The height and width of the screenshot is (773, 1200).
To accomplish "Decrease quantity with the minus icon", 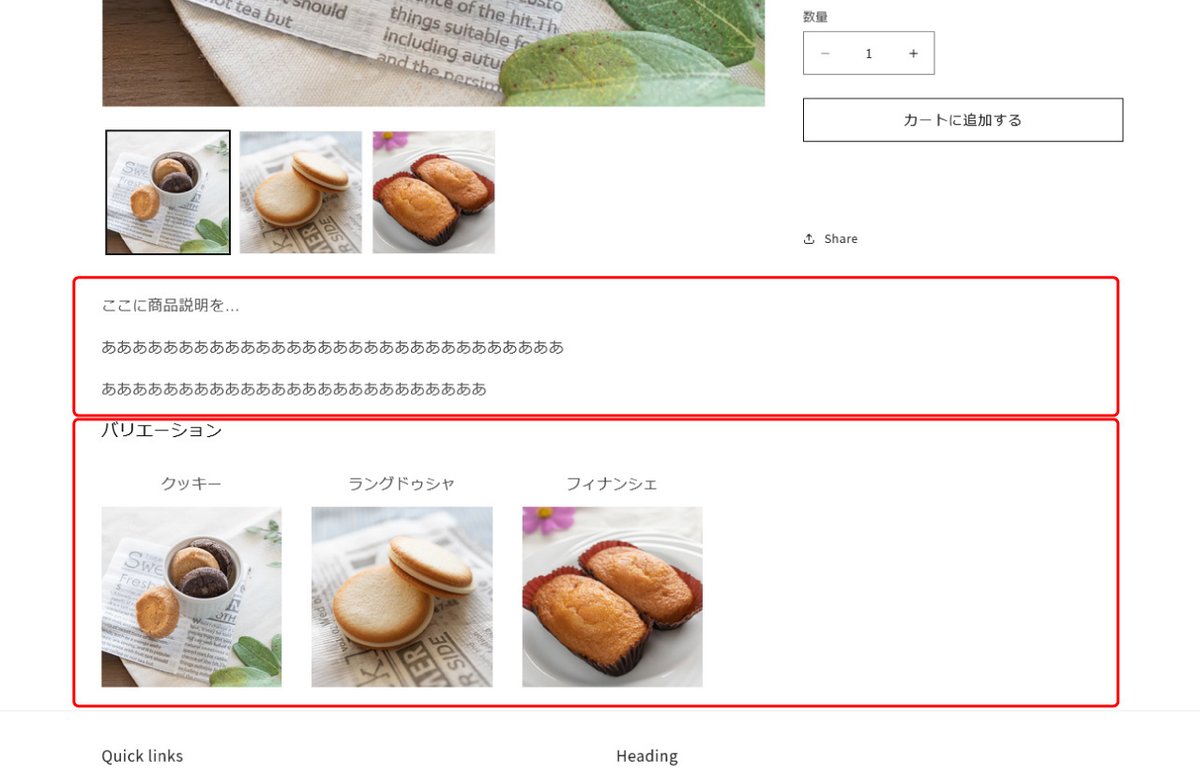I will click(825, 54).
